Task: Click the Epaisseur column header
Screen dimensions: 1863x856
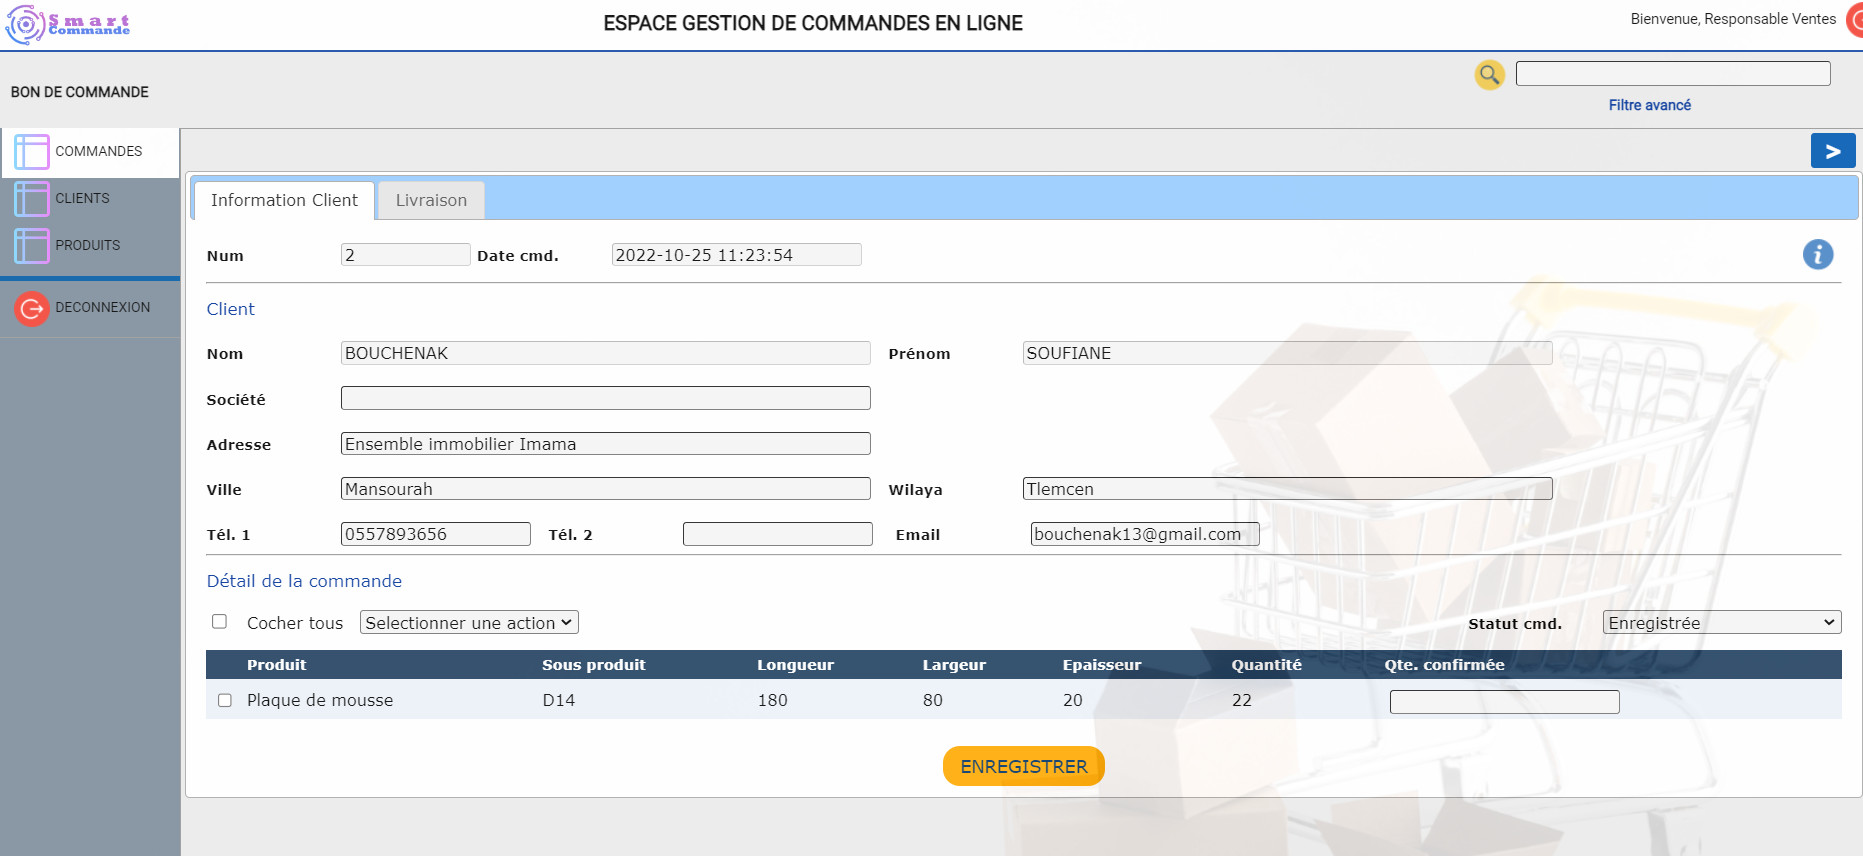Action: point(1101,665)
